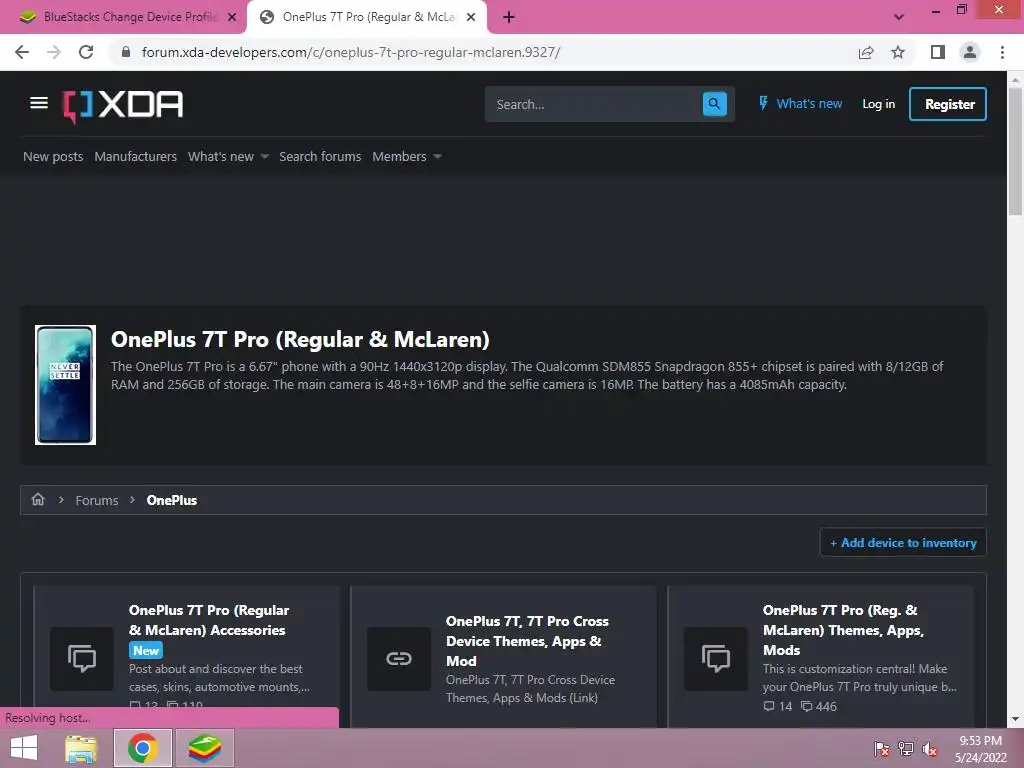Share this page via share icon
The image size is (1024, 768).
coord(866,52)
